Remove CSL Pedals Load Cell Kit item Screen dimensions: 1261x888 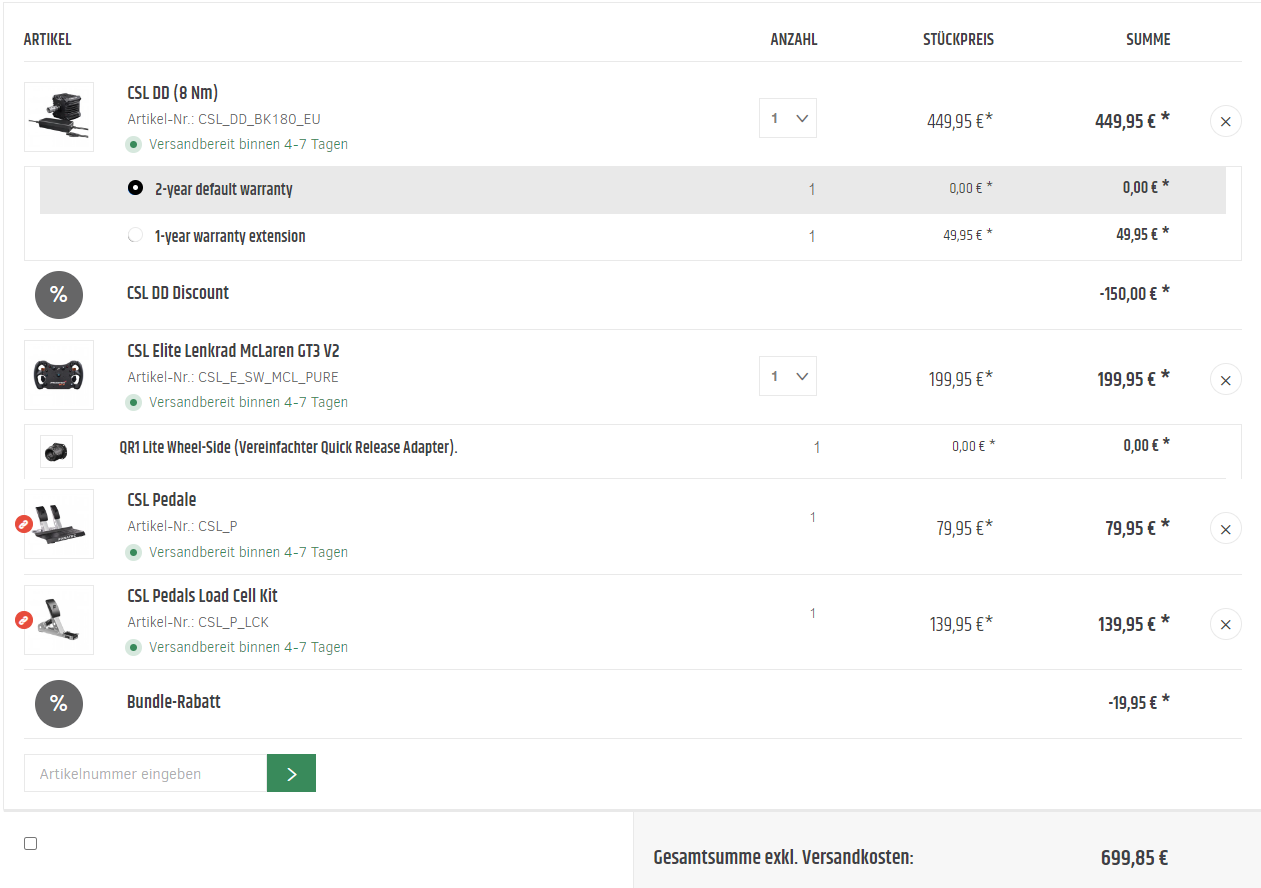coord(1226,624)
